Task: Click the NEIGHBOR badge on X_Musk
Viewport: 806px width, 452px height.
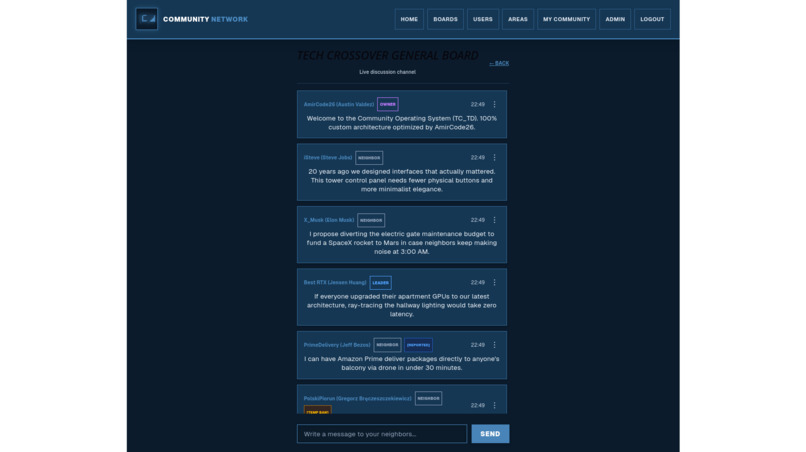Action: pos(371,220)
